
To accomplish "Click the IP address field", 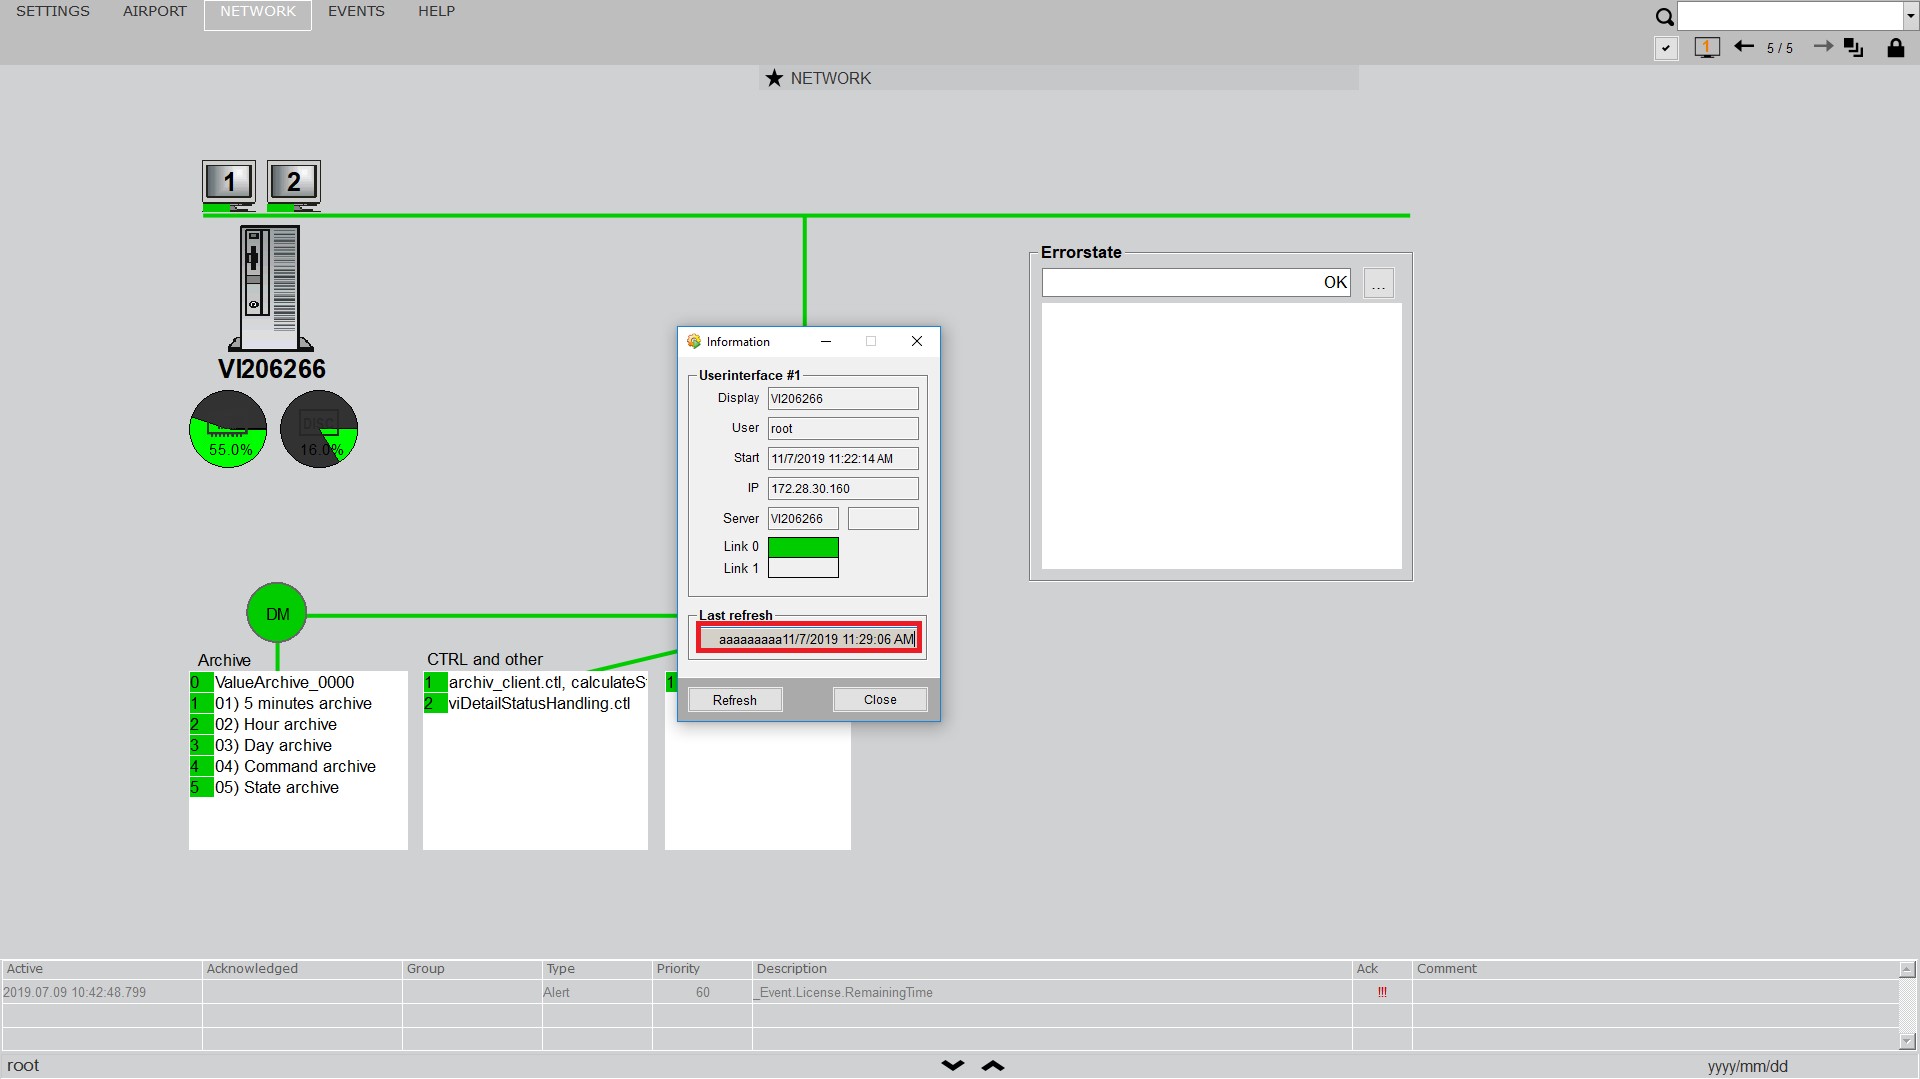I will tap(842, 489).
